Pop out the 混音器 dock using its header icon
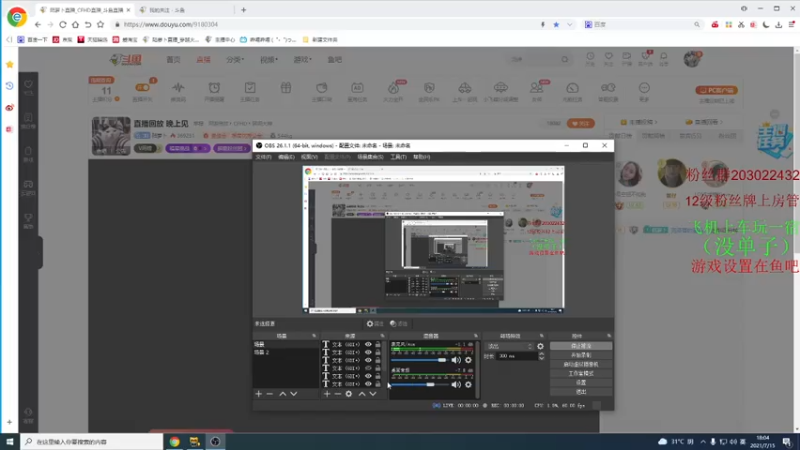This screenshot has height=450, width=800. [x=476, y=336]
